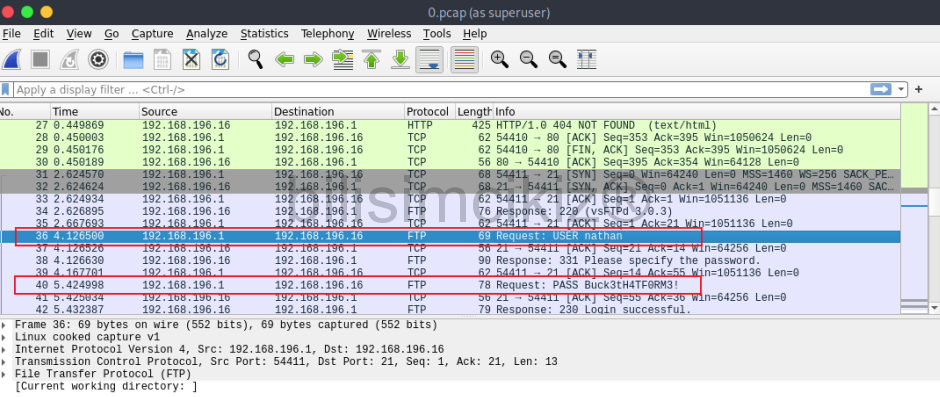Open a capture file with the folder icon
The image size is (940, 397).
pyautogui.click(x=134, y=59)
